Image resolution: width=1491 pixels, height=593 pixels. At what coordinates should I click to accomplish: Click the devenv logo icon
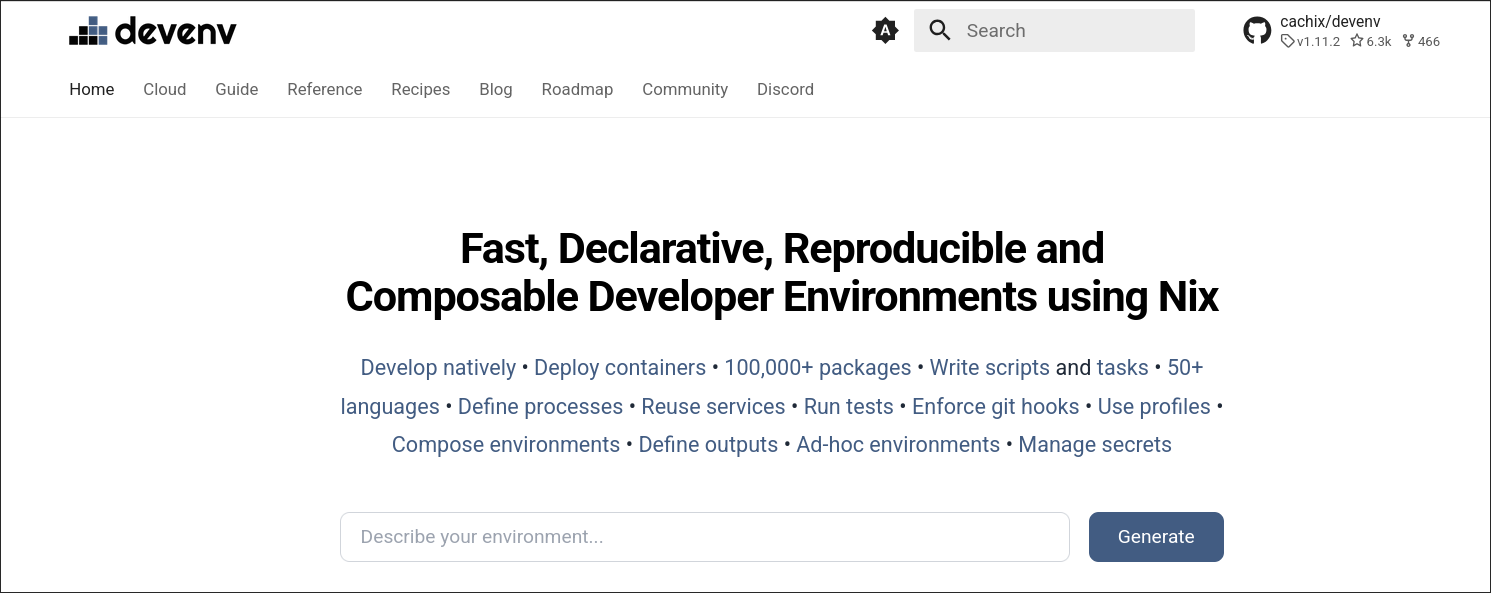(x=88, y=29)
